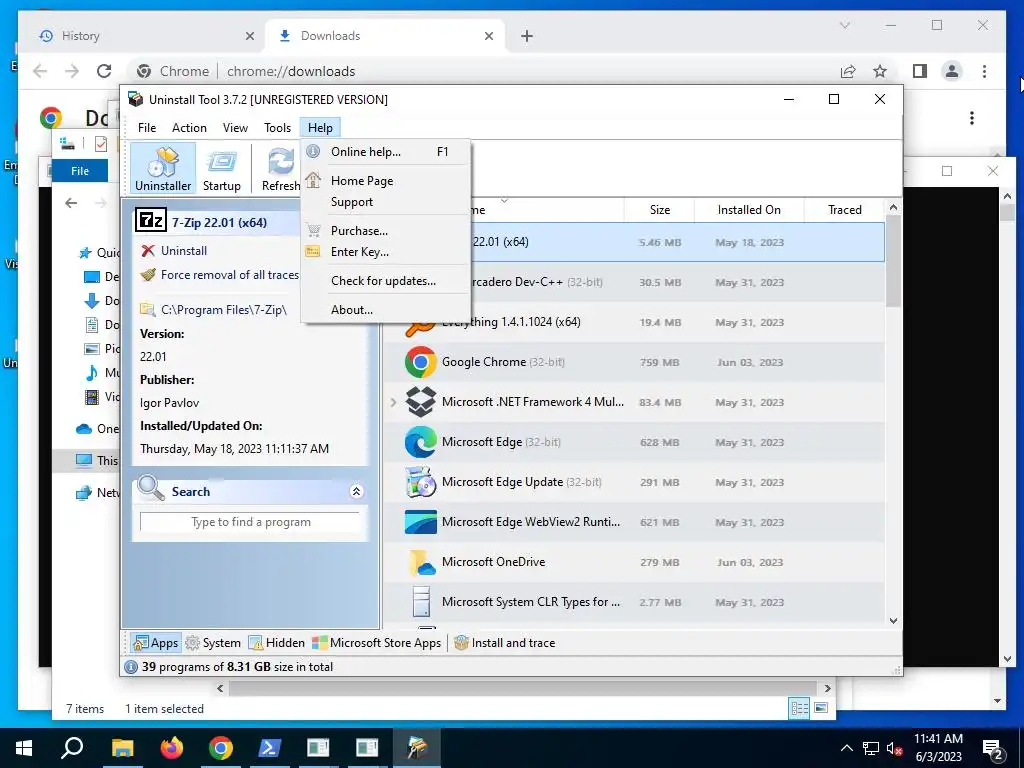
Task: Open the Chrome three-dot menu
Action: [x=984, y=71]
